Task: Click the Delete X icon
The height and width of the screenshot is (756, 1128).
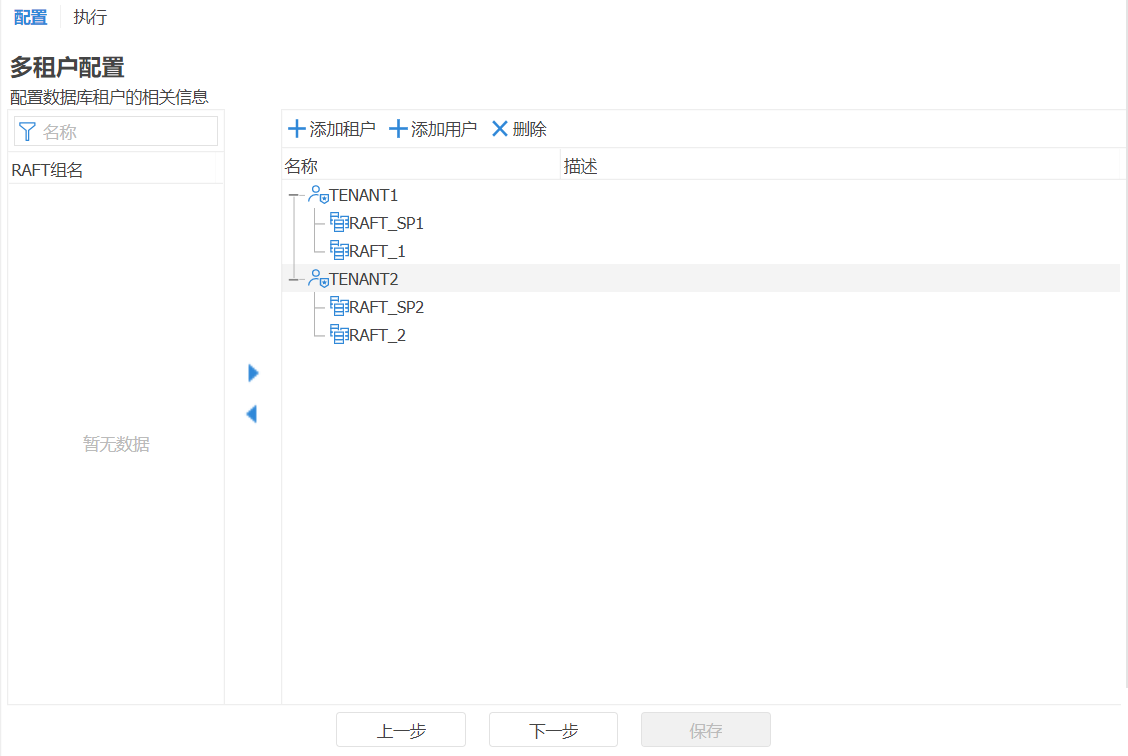Action: point(500,129)
